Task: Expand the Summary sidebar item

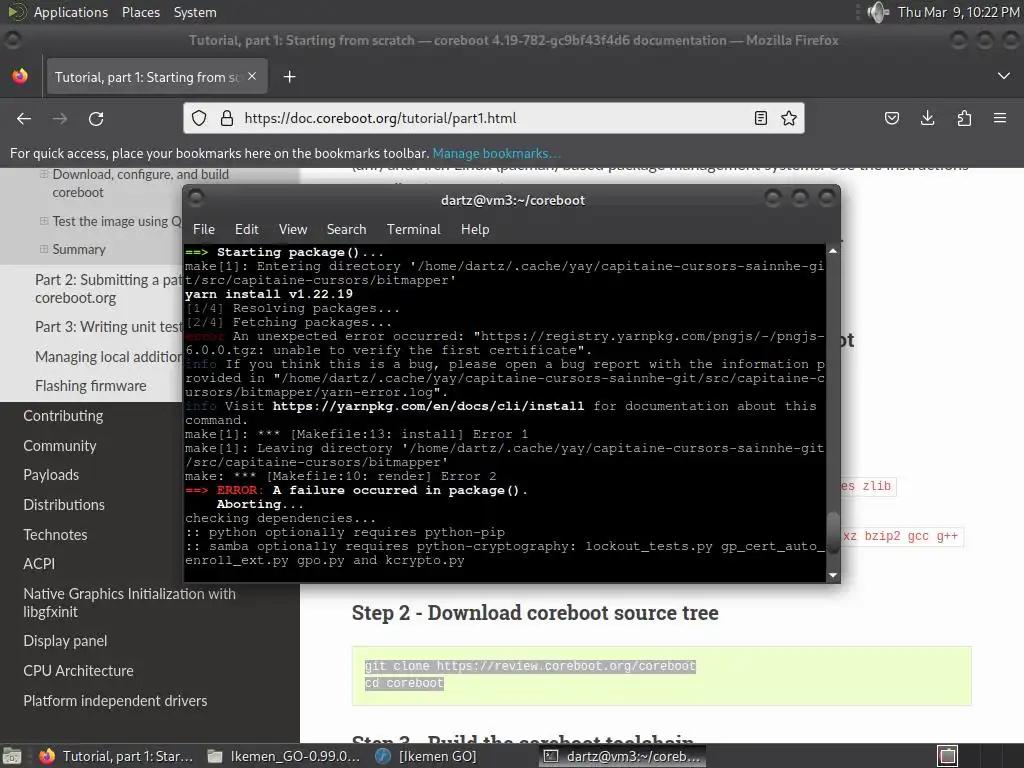Action: 44,249
